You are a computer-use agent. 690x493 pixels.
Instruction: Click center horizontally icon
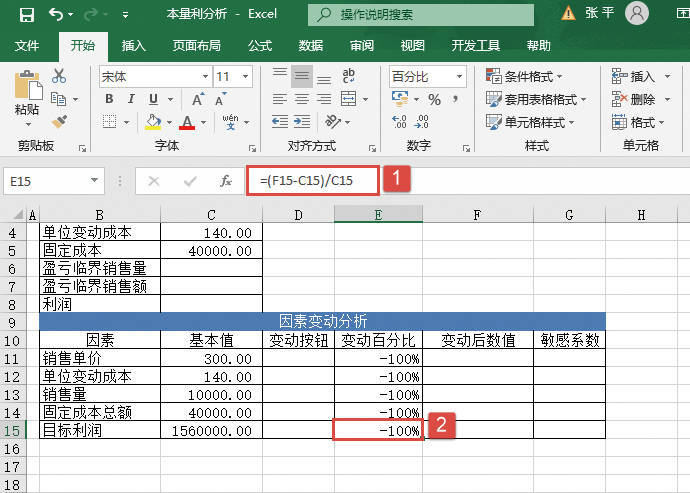302,99
